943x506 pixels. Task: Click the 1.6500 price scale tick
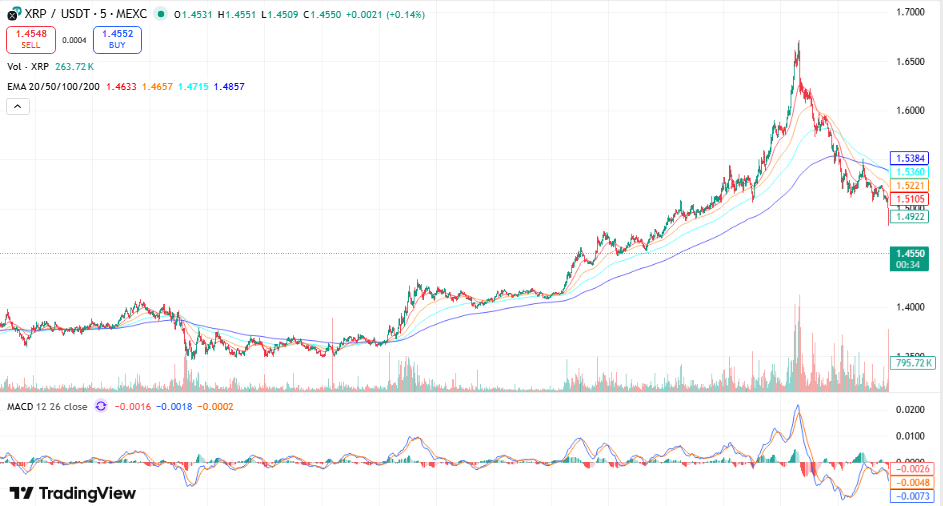click(910, 61)
